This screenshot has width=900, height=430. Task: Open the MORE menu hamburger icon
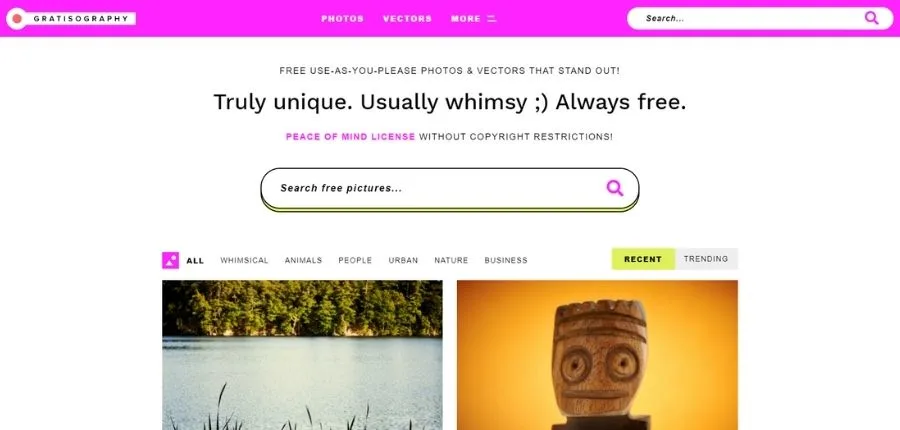[x=491, y=19]
